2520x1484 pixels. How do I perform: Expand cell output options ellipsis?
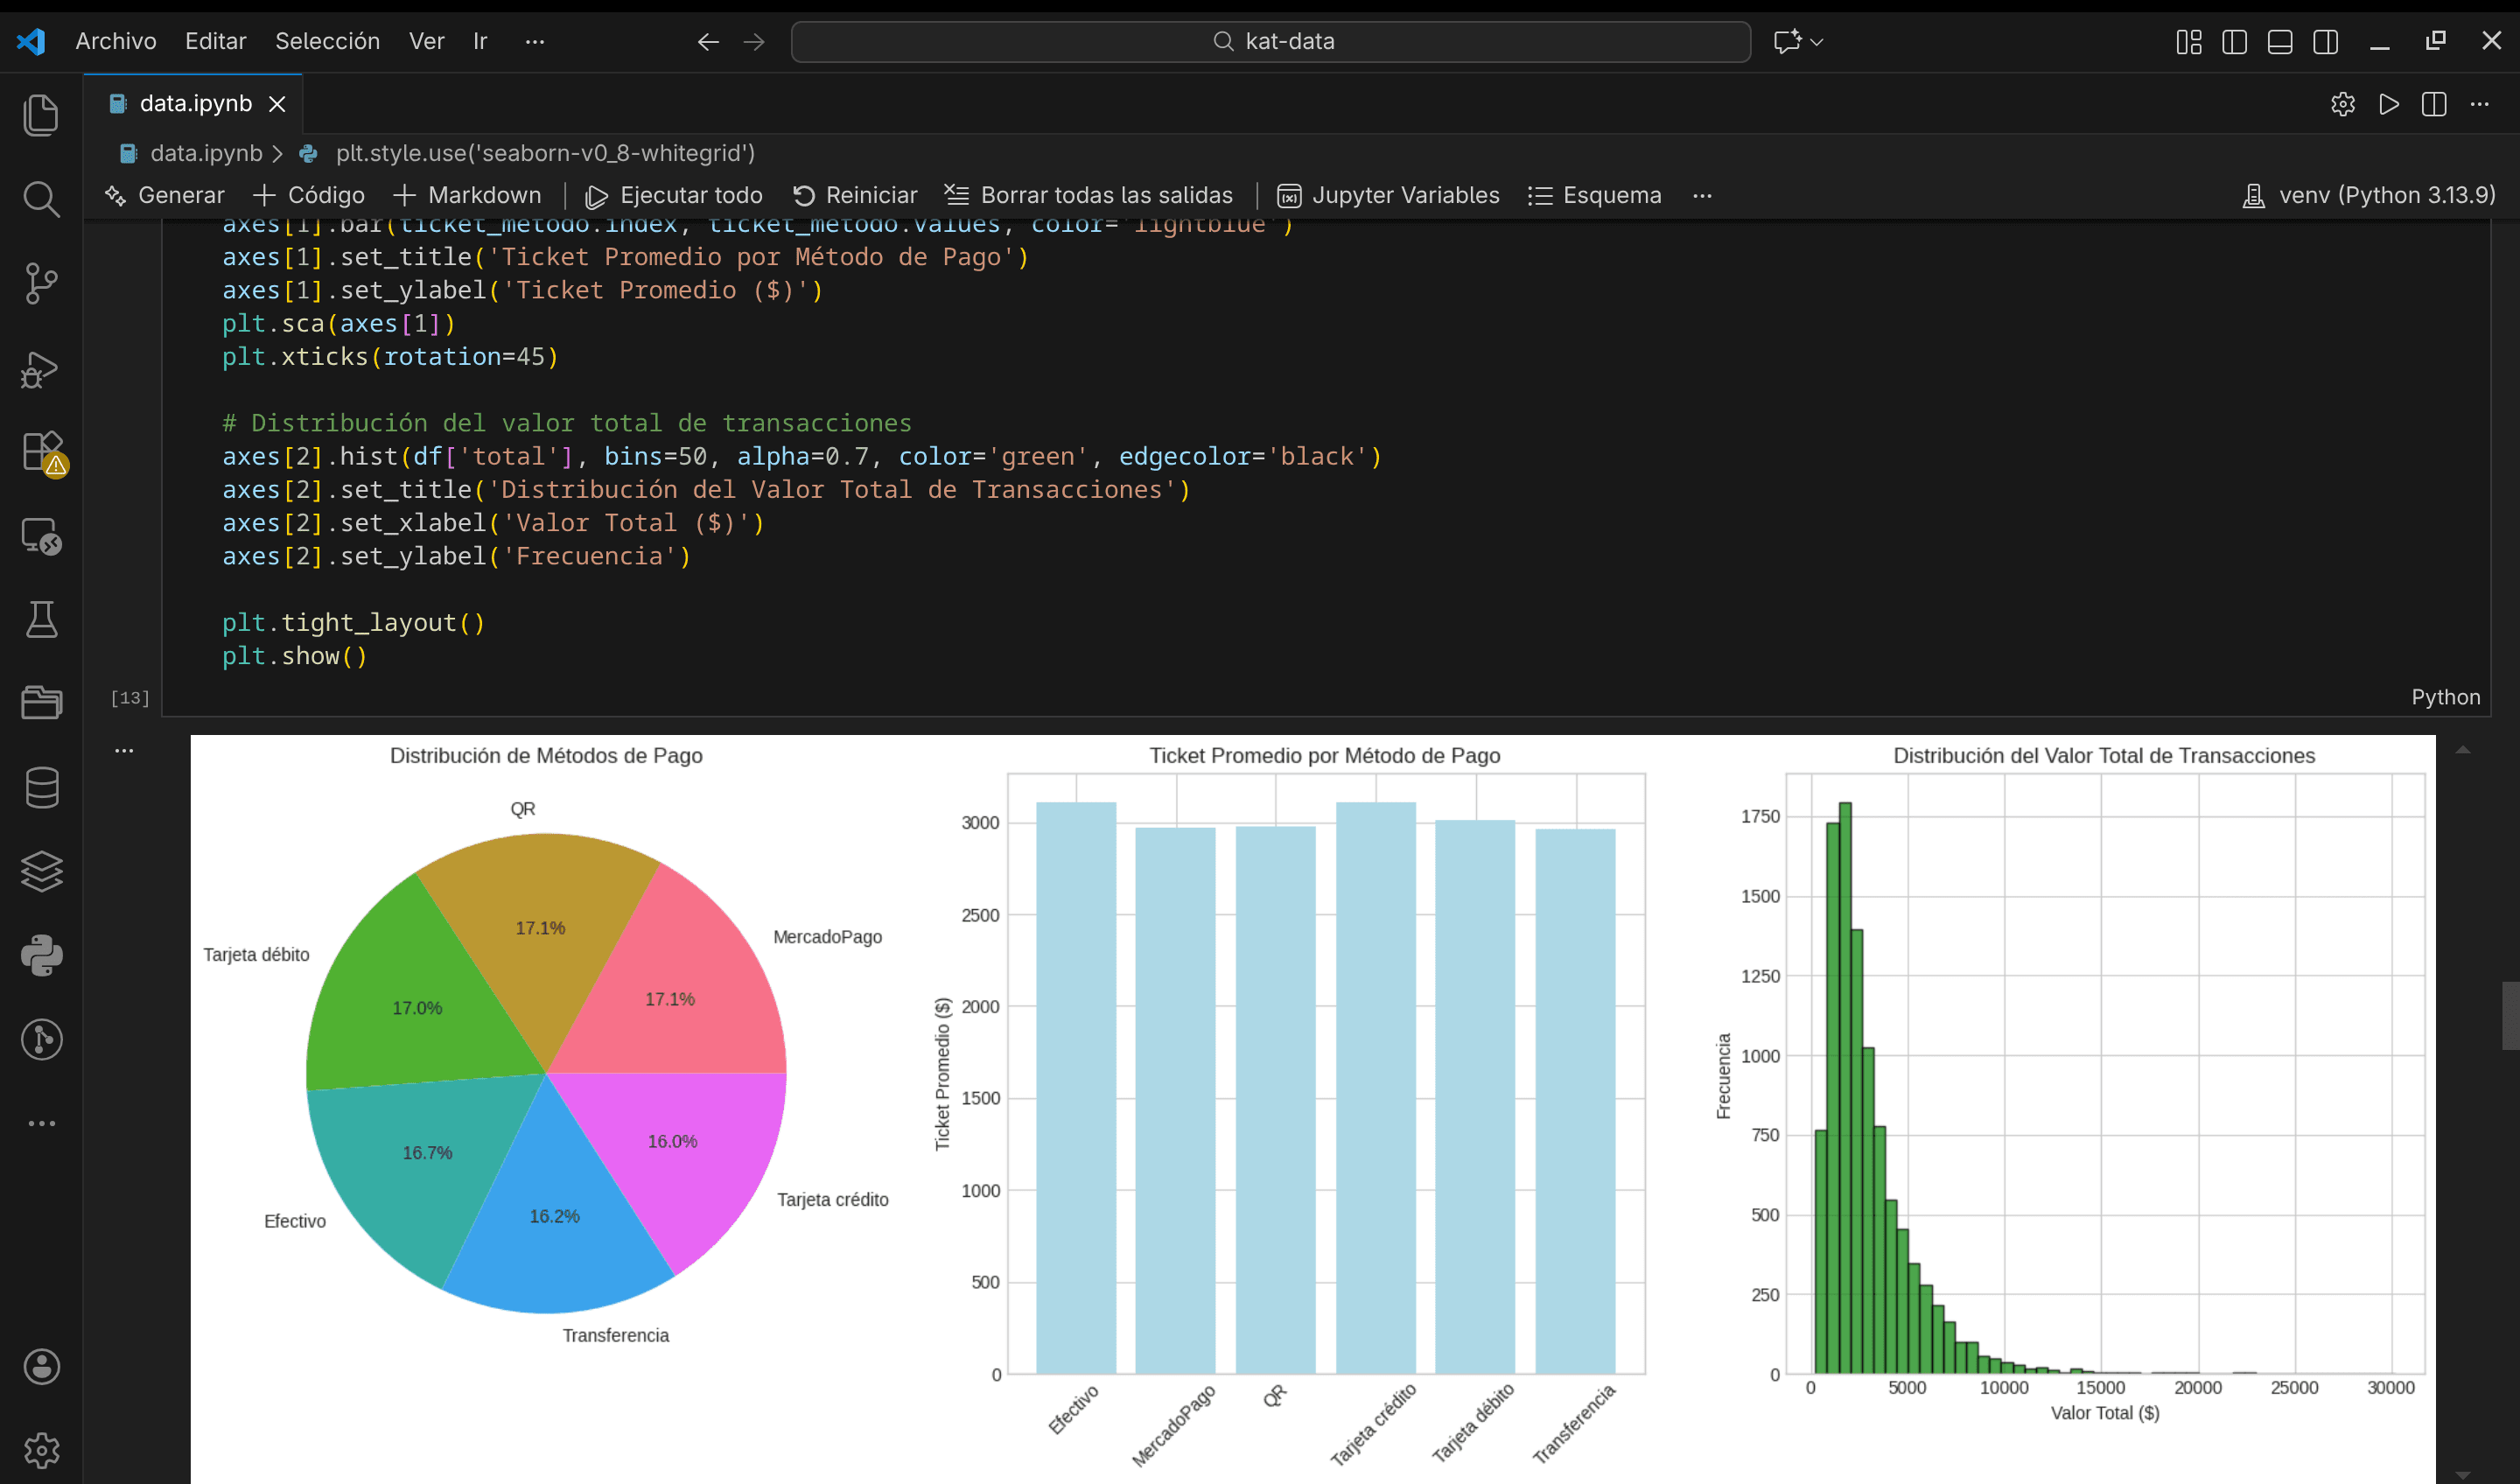(124, 750)
